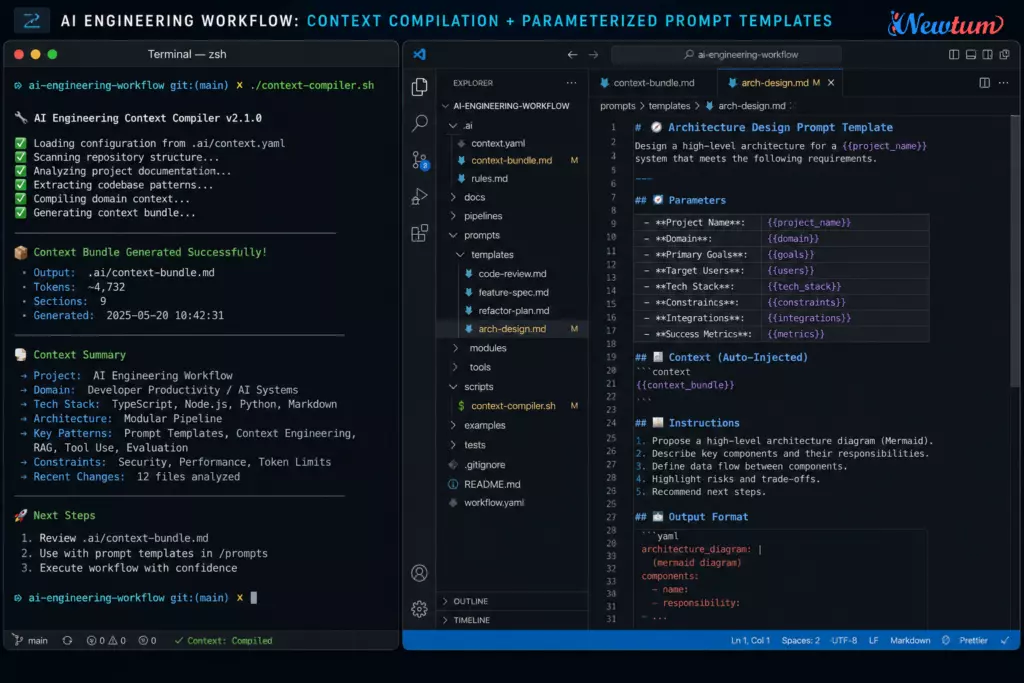
Task: Toggle the bottom panel layout icon
Action: pos(971,55)
